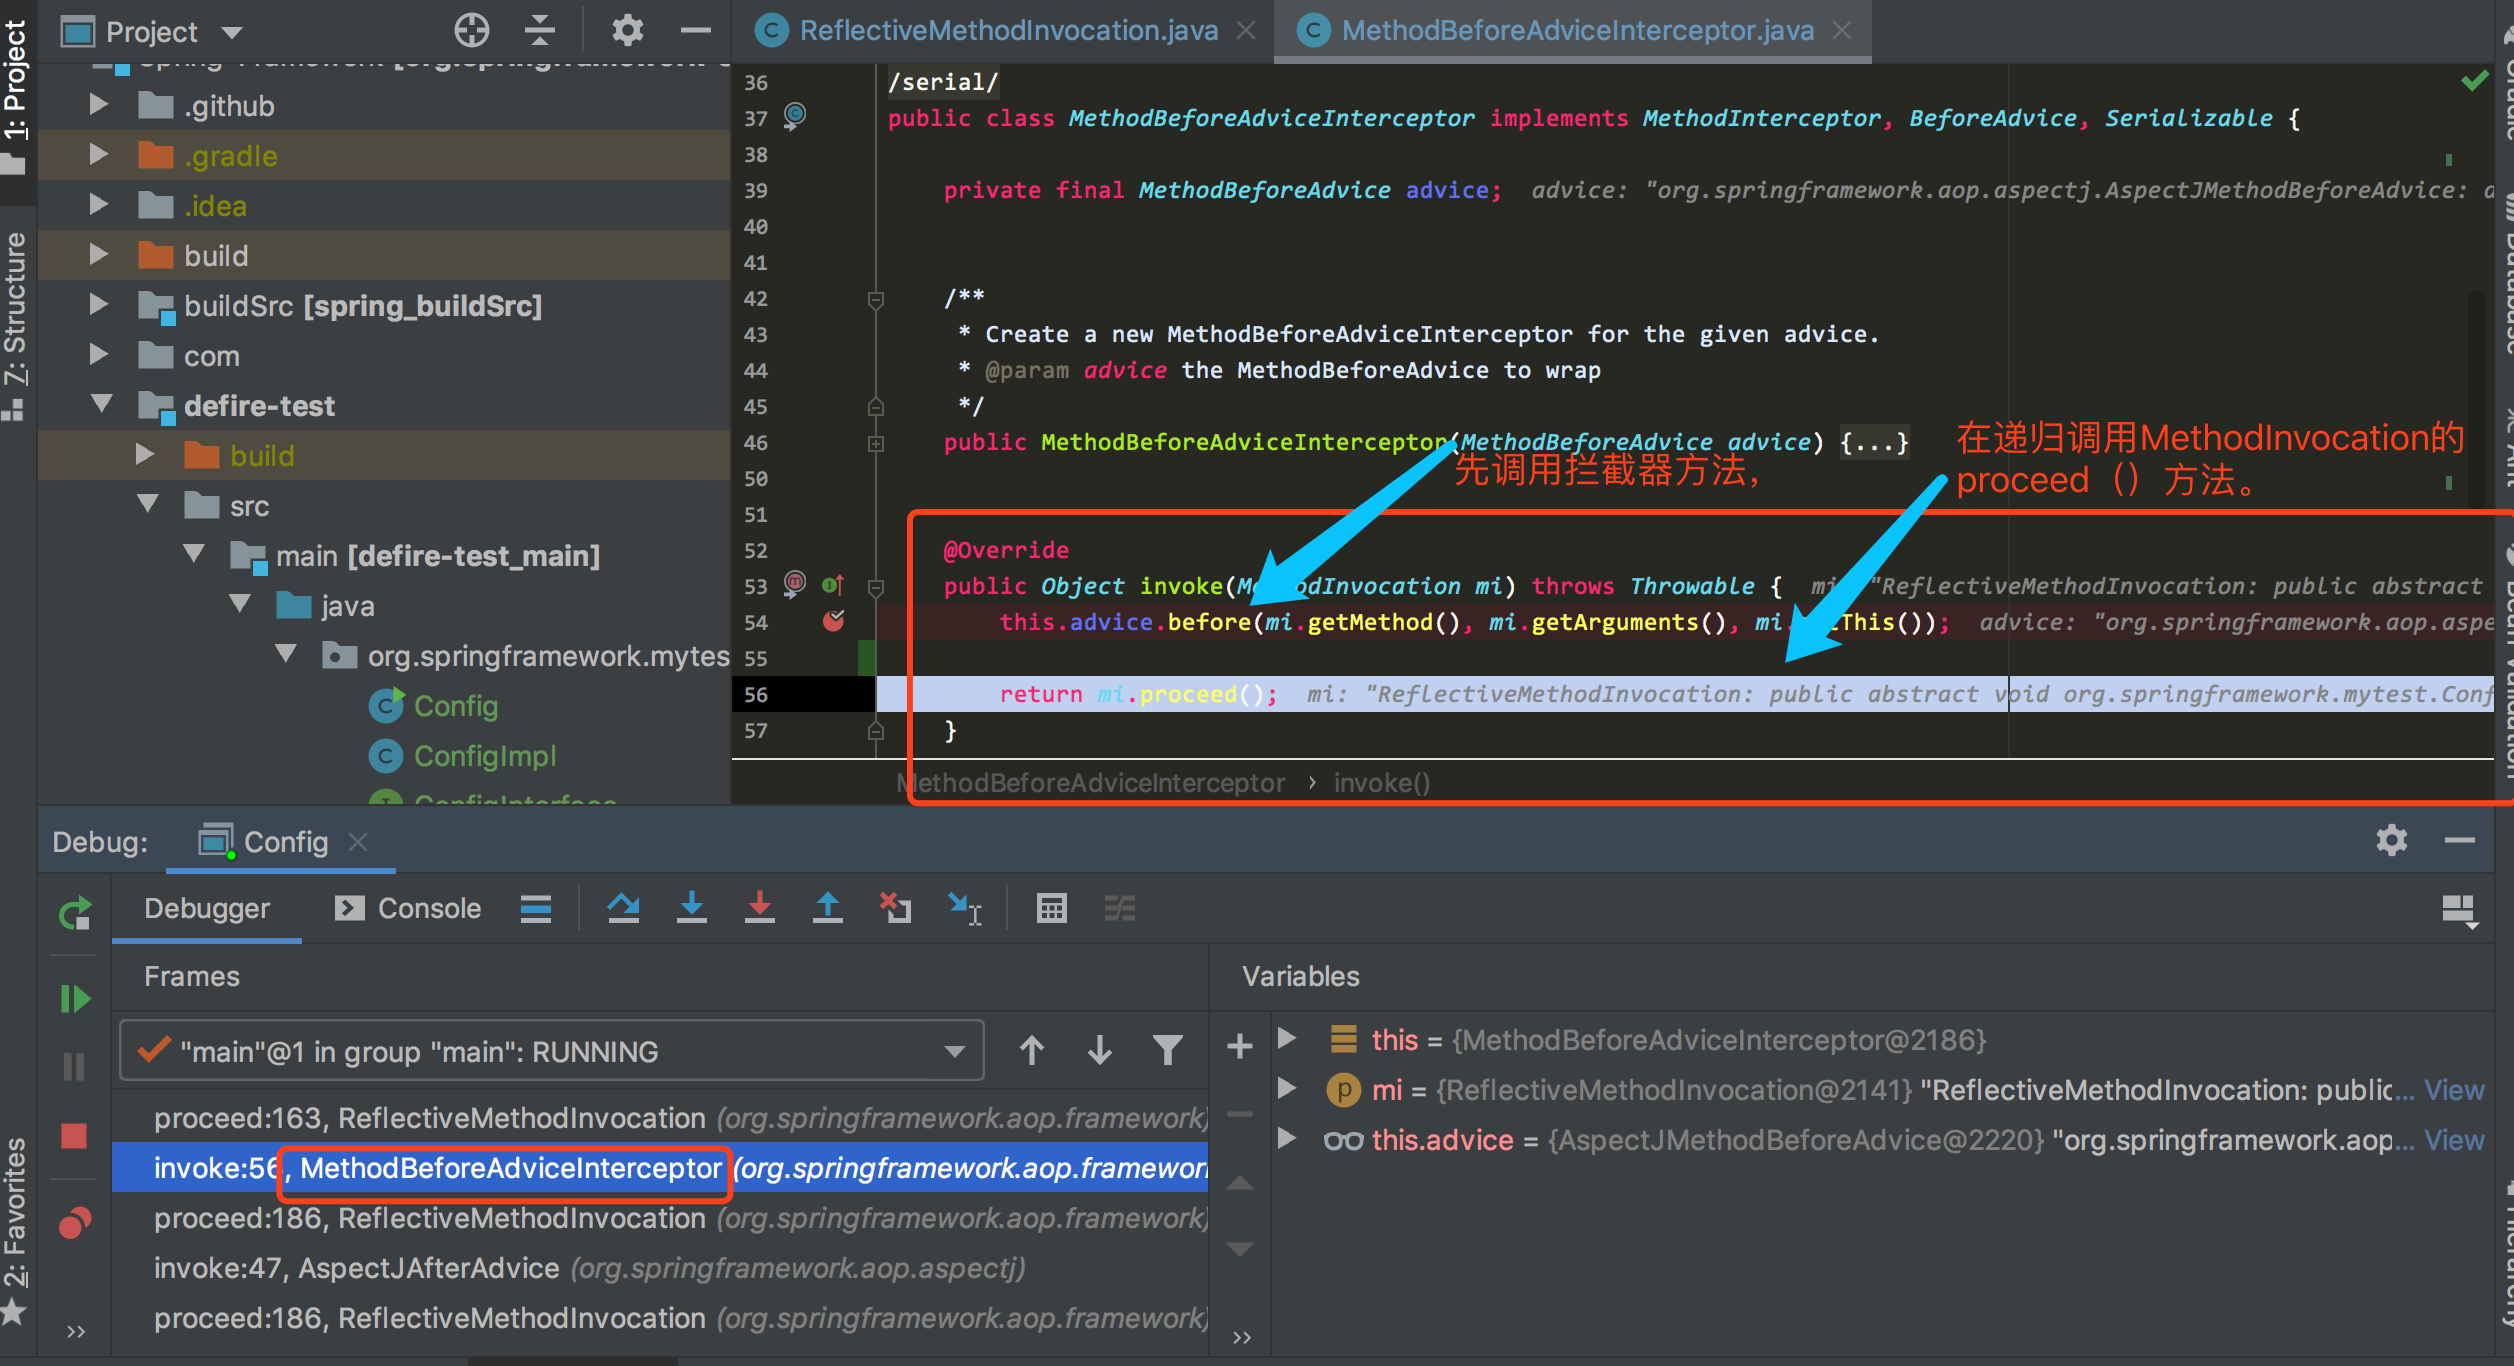
Task: Click Run to Cursor icon
Action: click(x=965, y=908)
